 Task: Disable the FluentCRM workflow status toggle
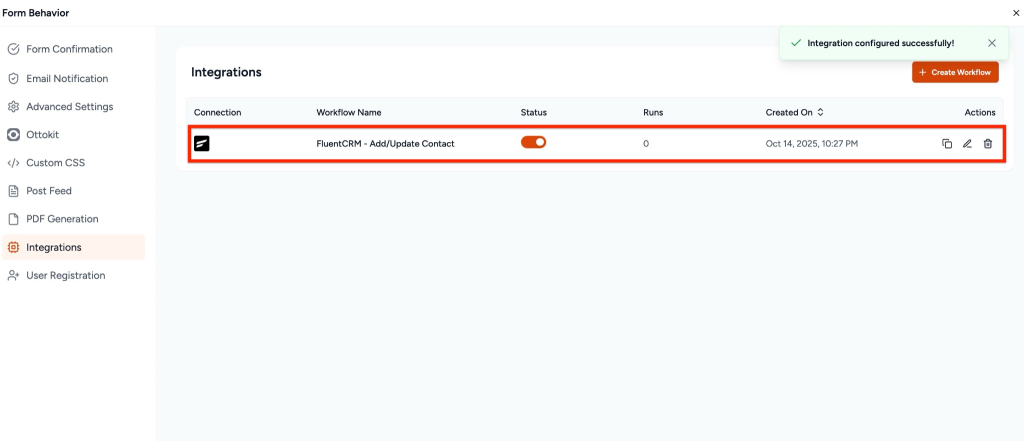533,142
